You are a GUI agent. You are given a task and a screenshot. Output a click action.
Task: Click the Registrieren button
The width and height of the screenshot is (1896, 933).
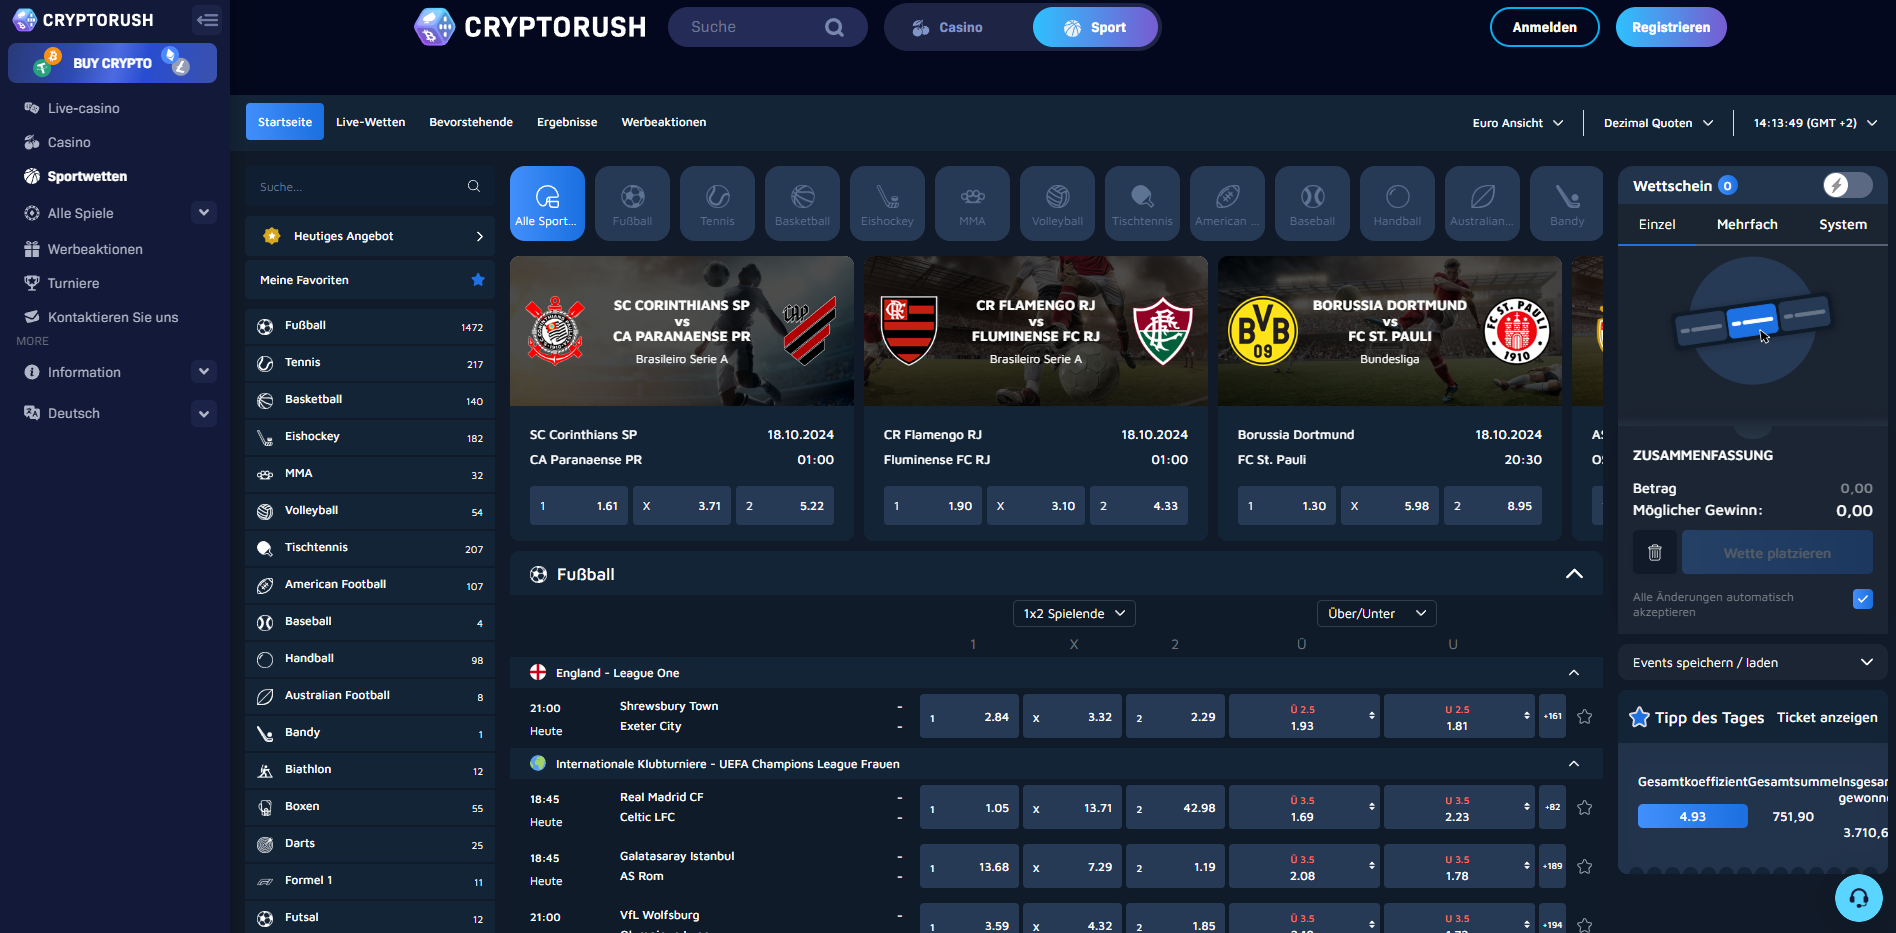coord(1671,27)
